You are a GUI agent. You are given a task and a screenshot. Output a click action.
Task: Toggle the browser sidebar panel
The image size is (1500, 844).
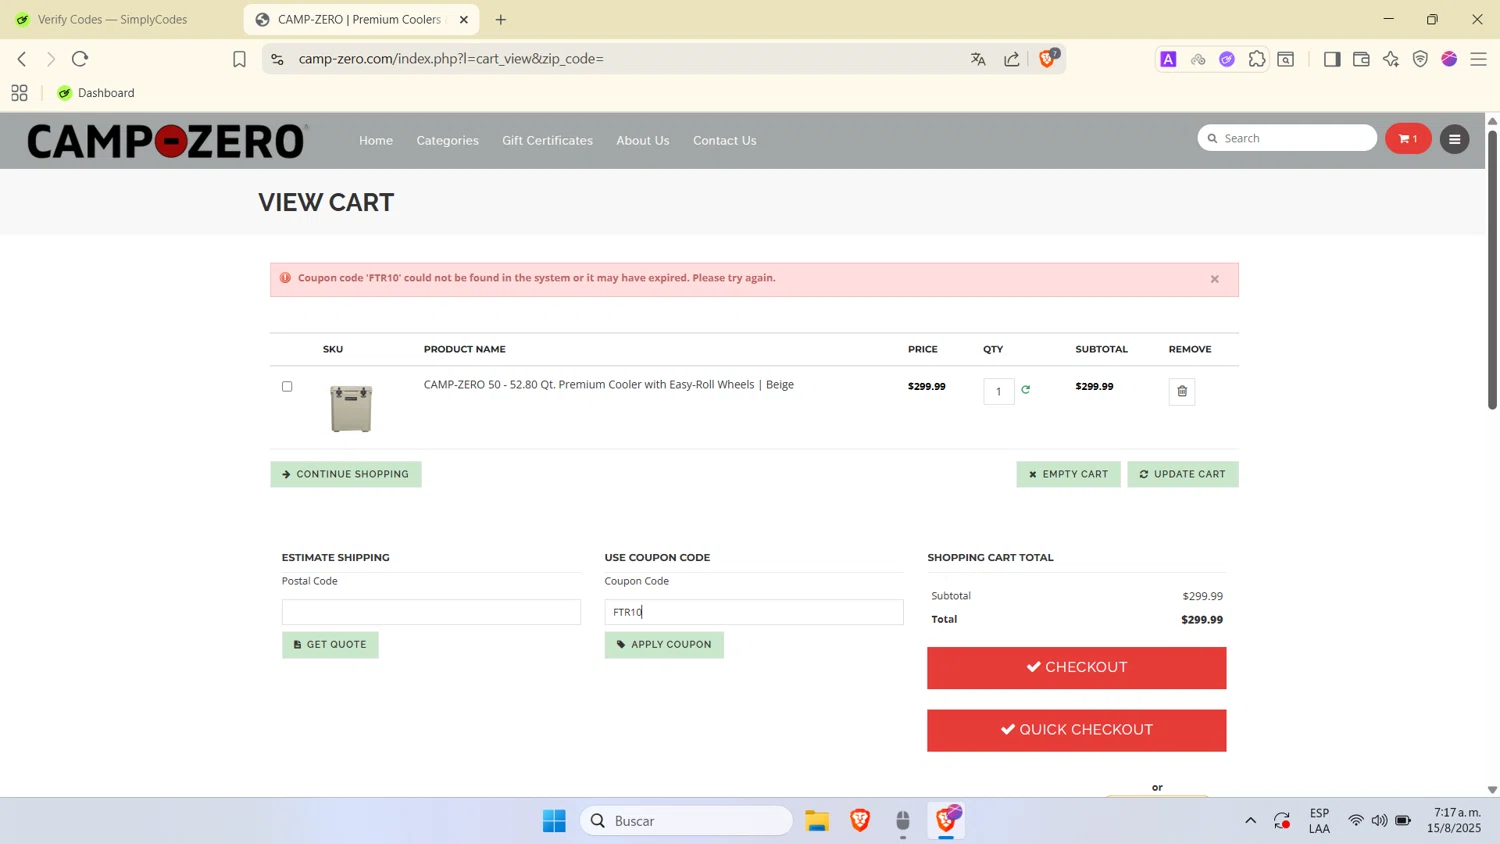(x=1332, y=59)
